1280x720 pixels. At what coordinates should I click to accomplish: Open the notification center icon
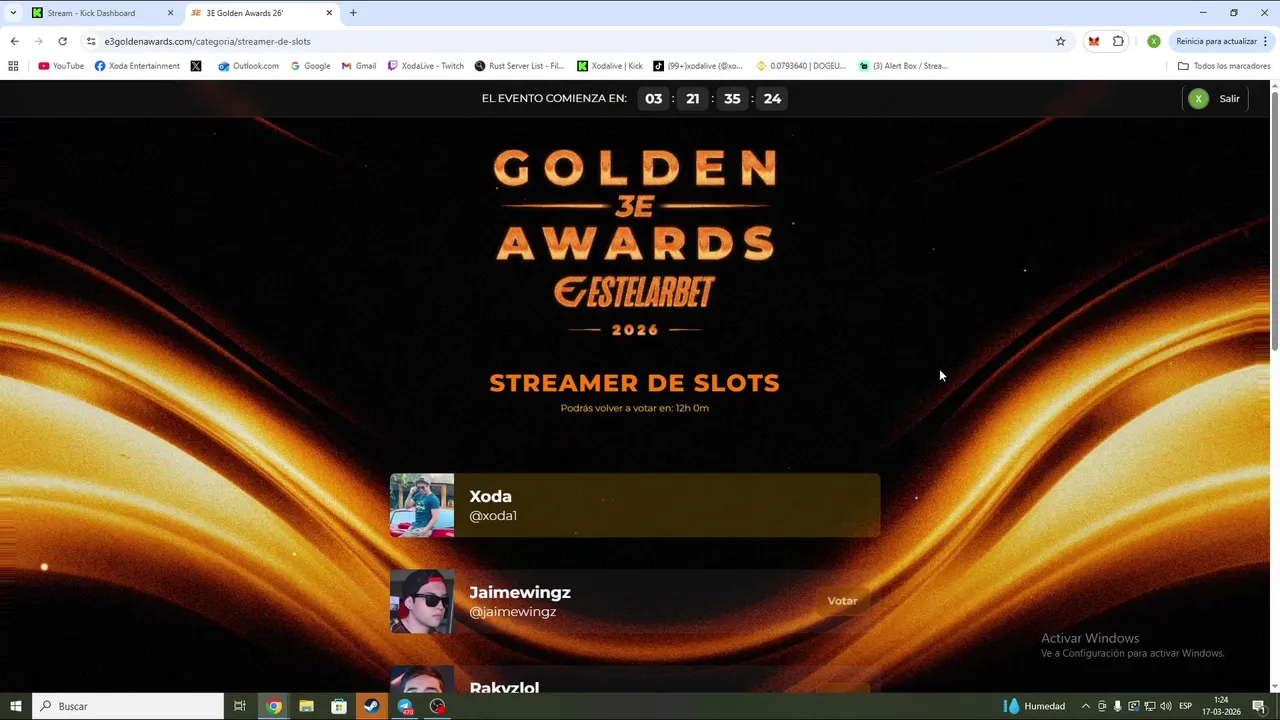click(x=1259, y=706)
